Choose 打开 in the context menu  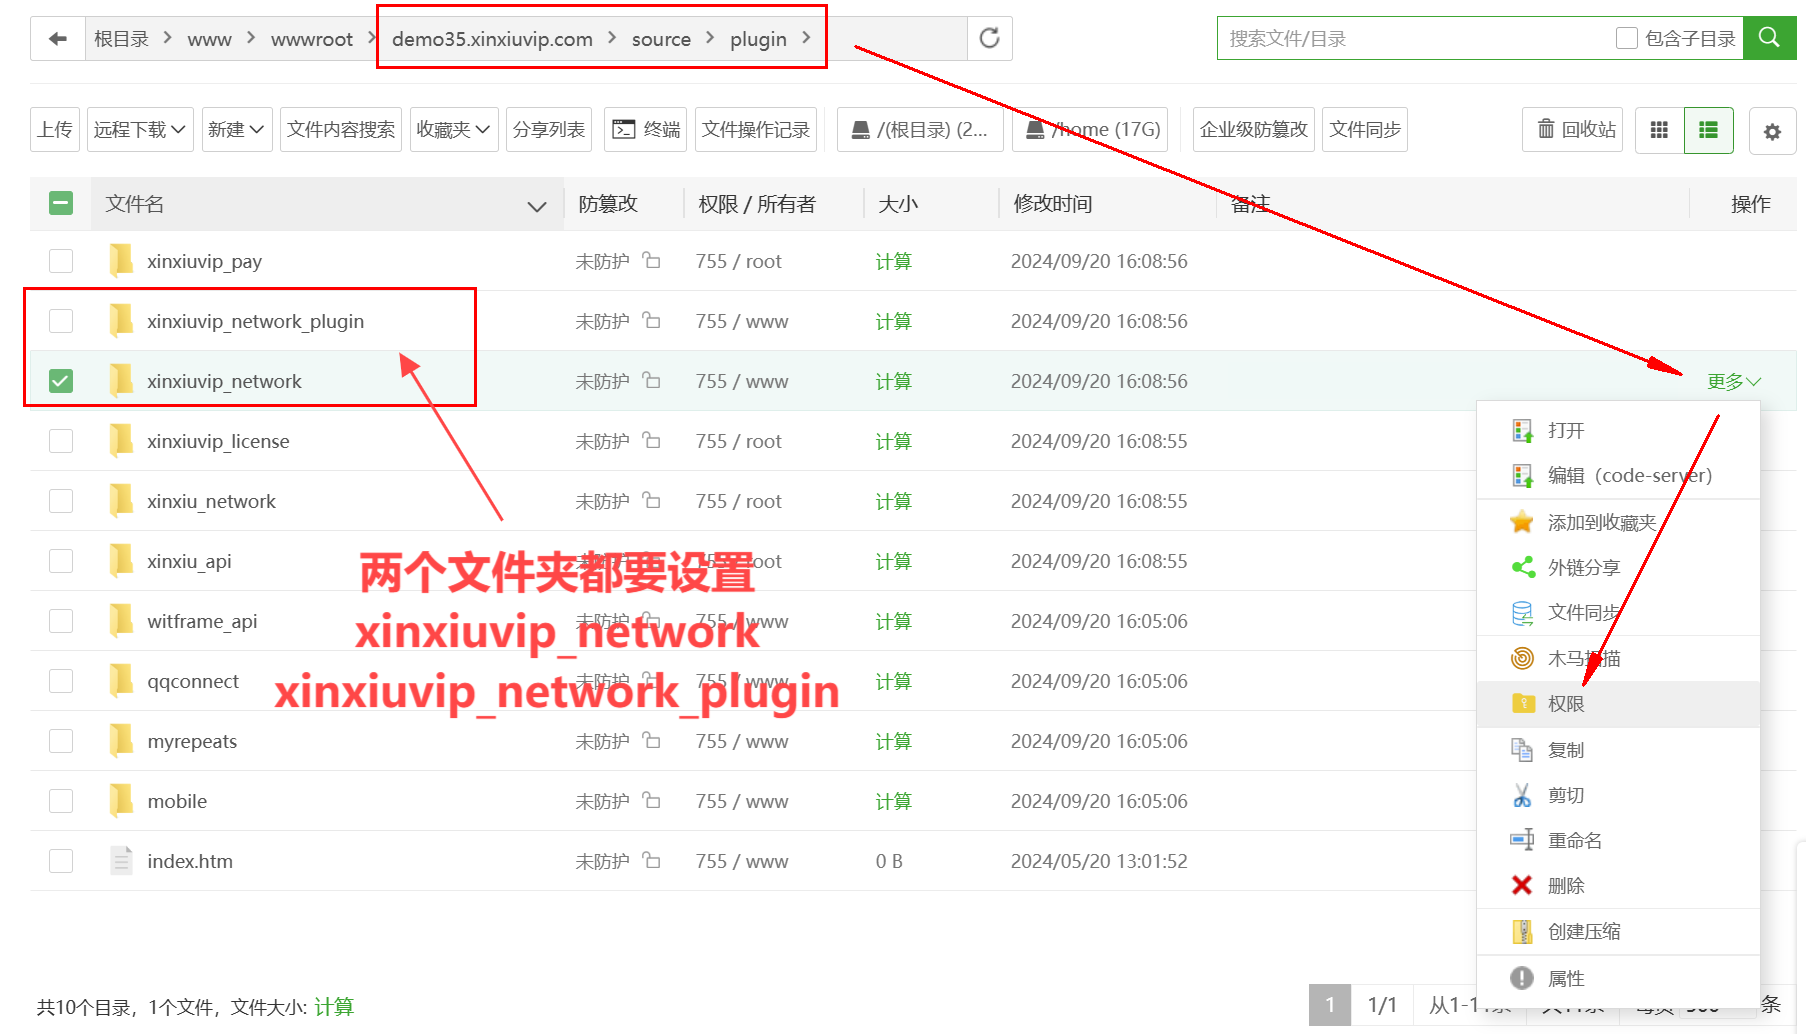(x=1618, y=430)
